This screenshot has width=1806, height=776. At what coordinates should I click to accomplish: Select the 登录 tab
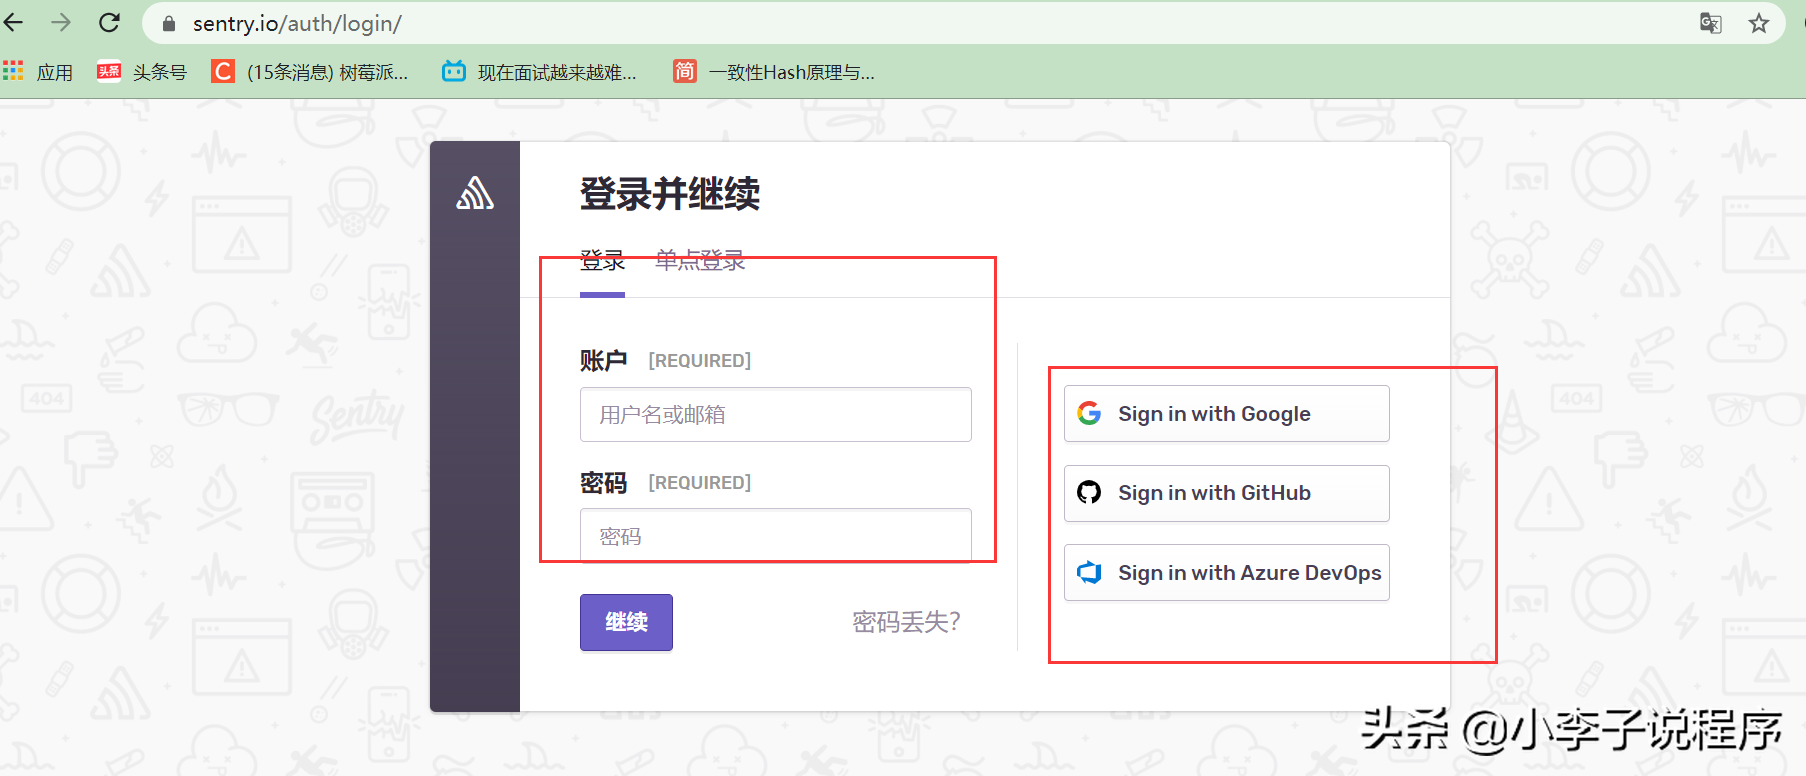pyautogui.click(x=602, y=262)
